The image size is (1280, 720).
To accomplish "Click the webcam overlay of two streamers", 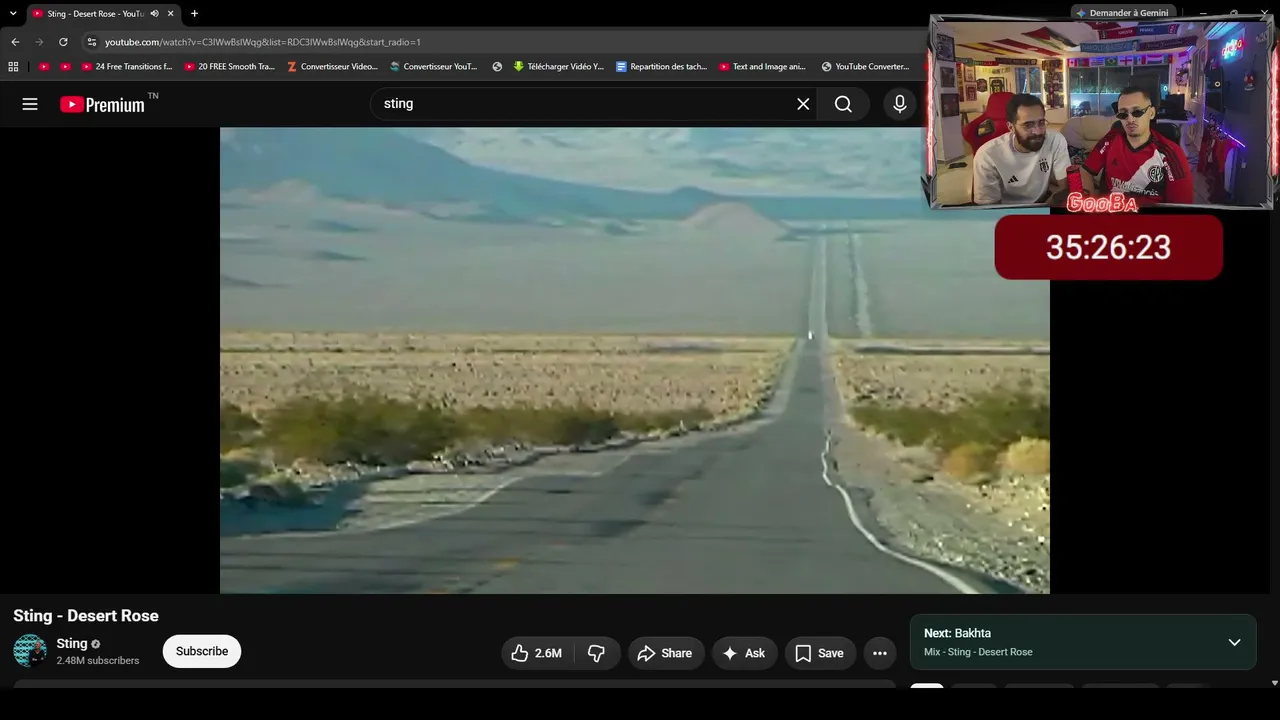I will pos(1102,112).
